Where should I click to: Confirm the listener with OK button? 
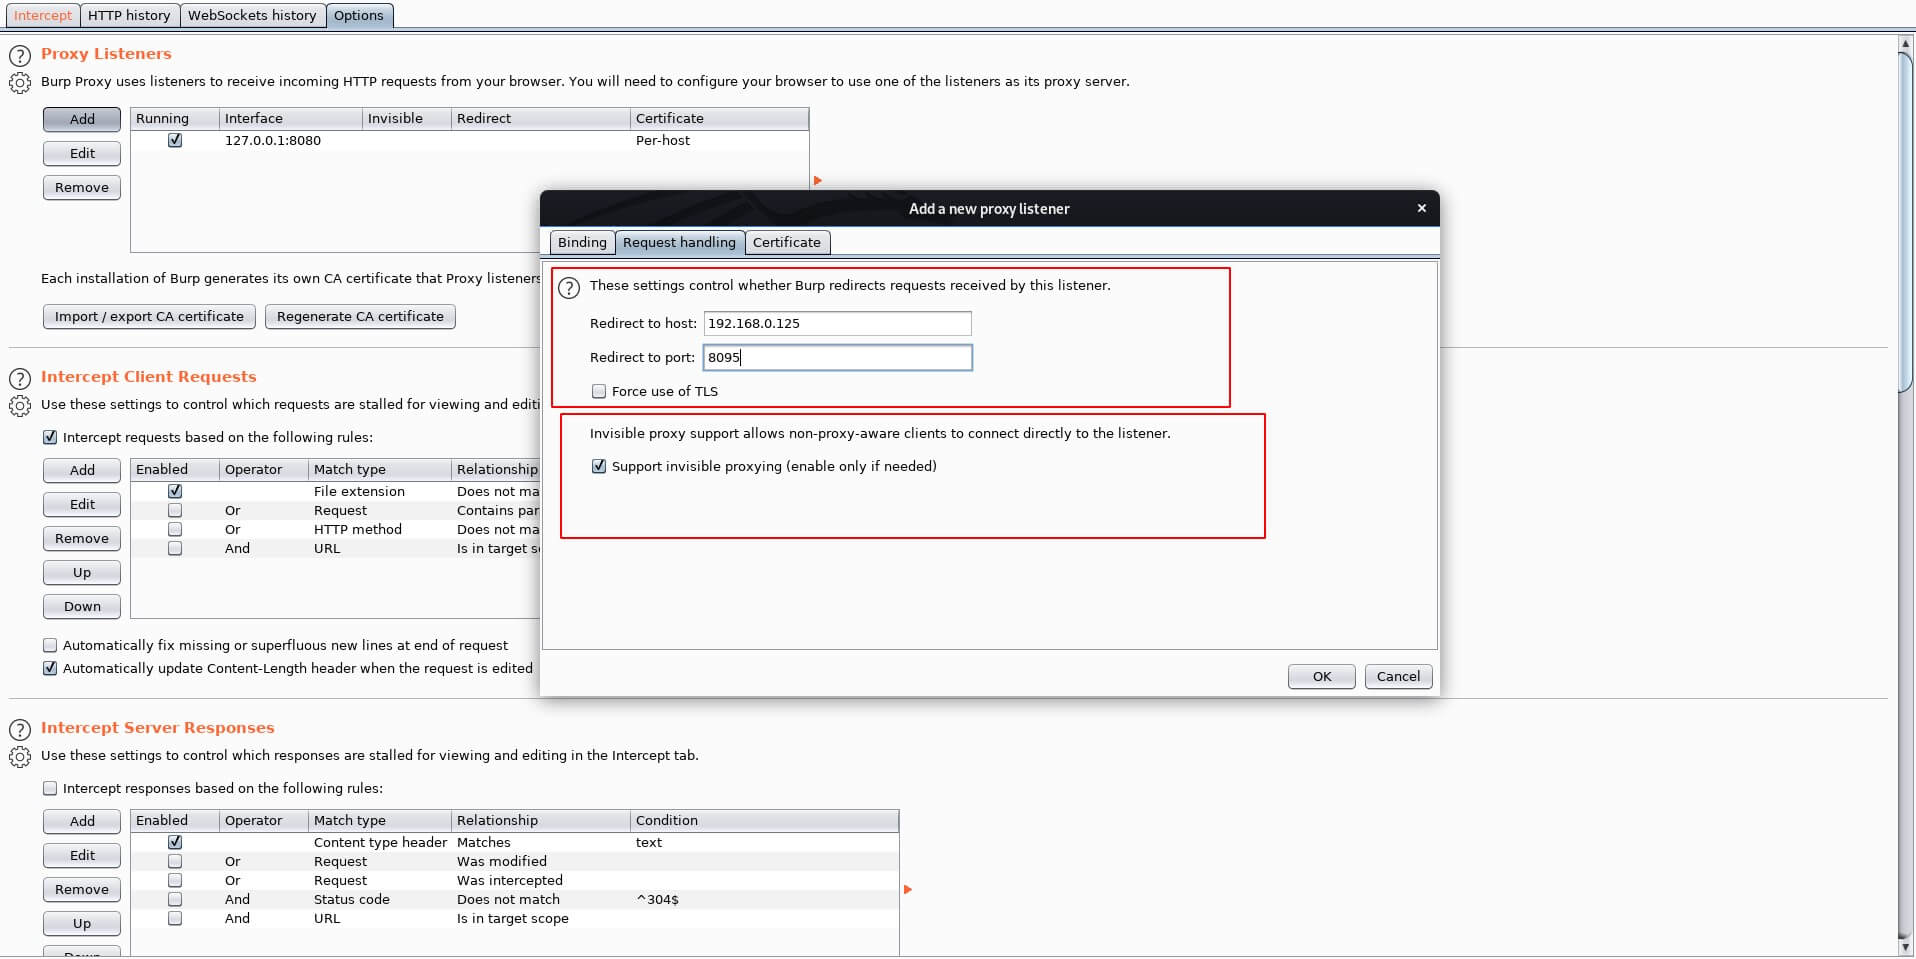1321,676
